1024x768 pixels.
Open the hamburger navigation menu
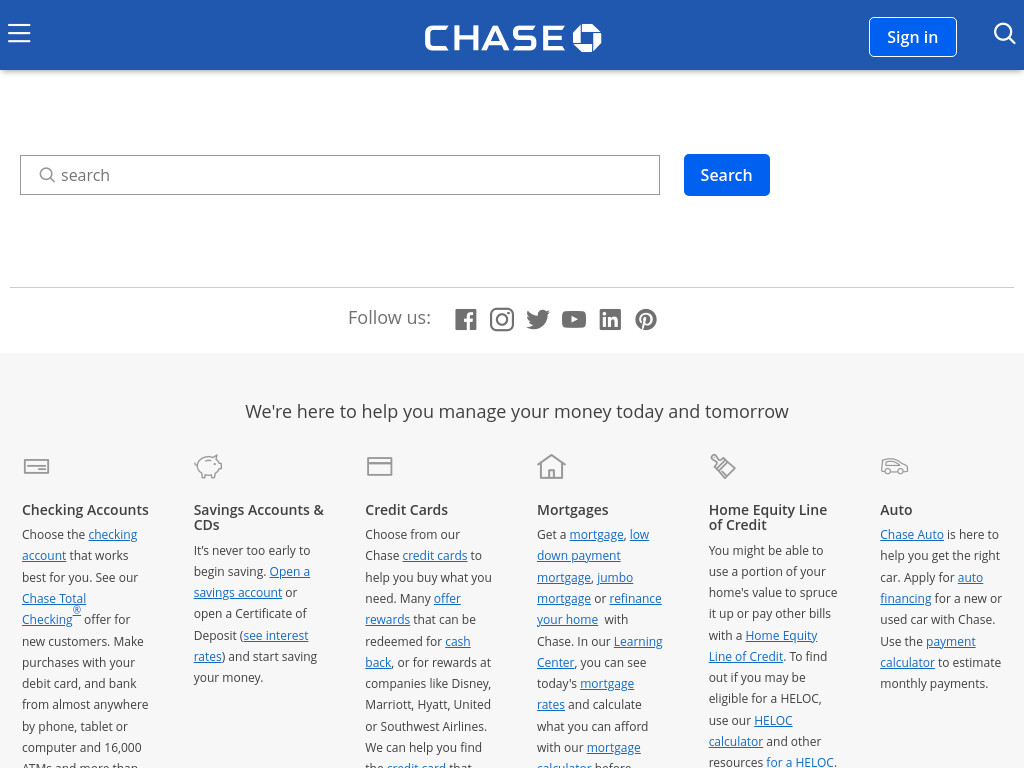19,33
